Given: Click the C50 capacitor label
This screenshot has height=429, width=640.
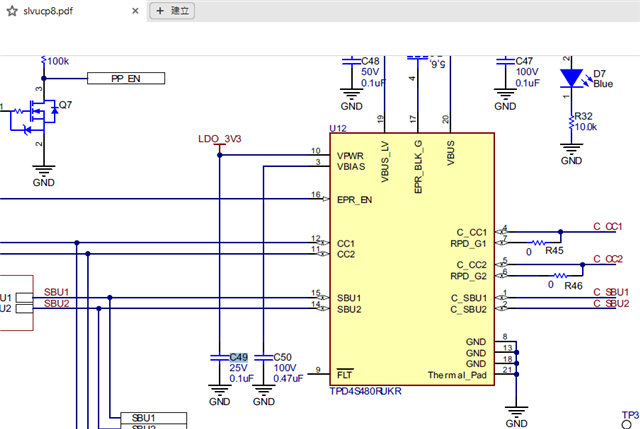Looking at the screenshot, I should pyautogui.click(x=282, y=357).
